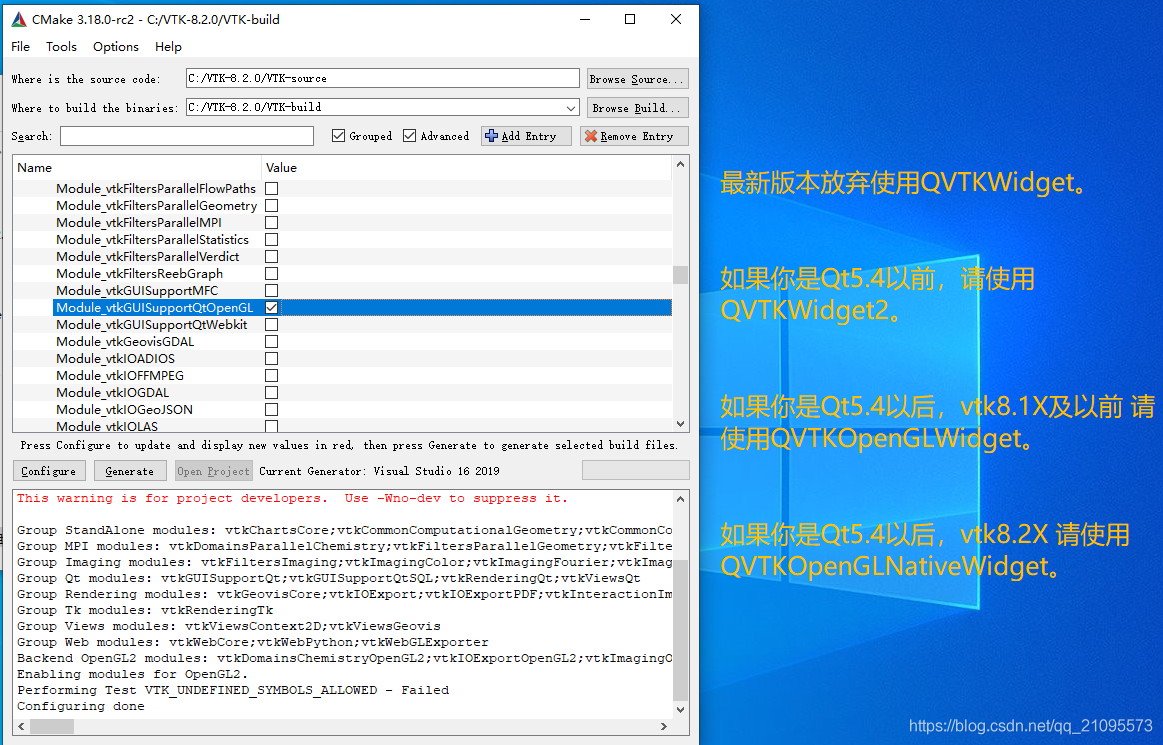This screenshot has height=745, width=1163.
Task: Enable Module_vtkIOGDAL checkbox
Action: click(271, 393)
